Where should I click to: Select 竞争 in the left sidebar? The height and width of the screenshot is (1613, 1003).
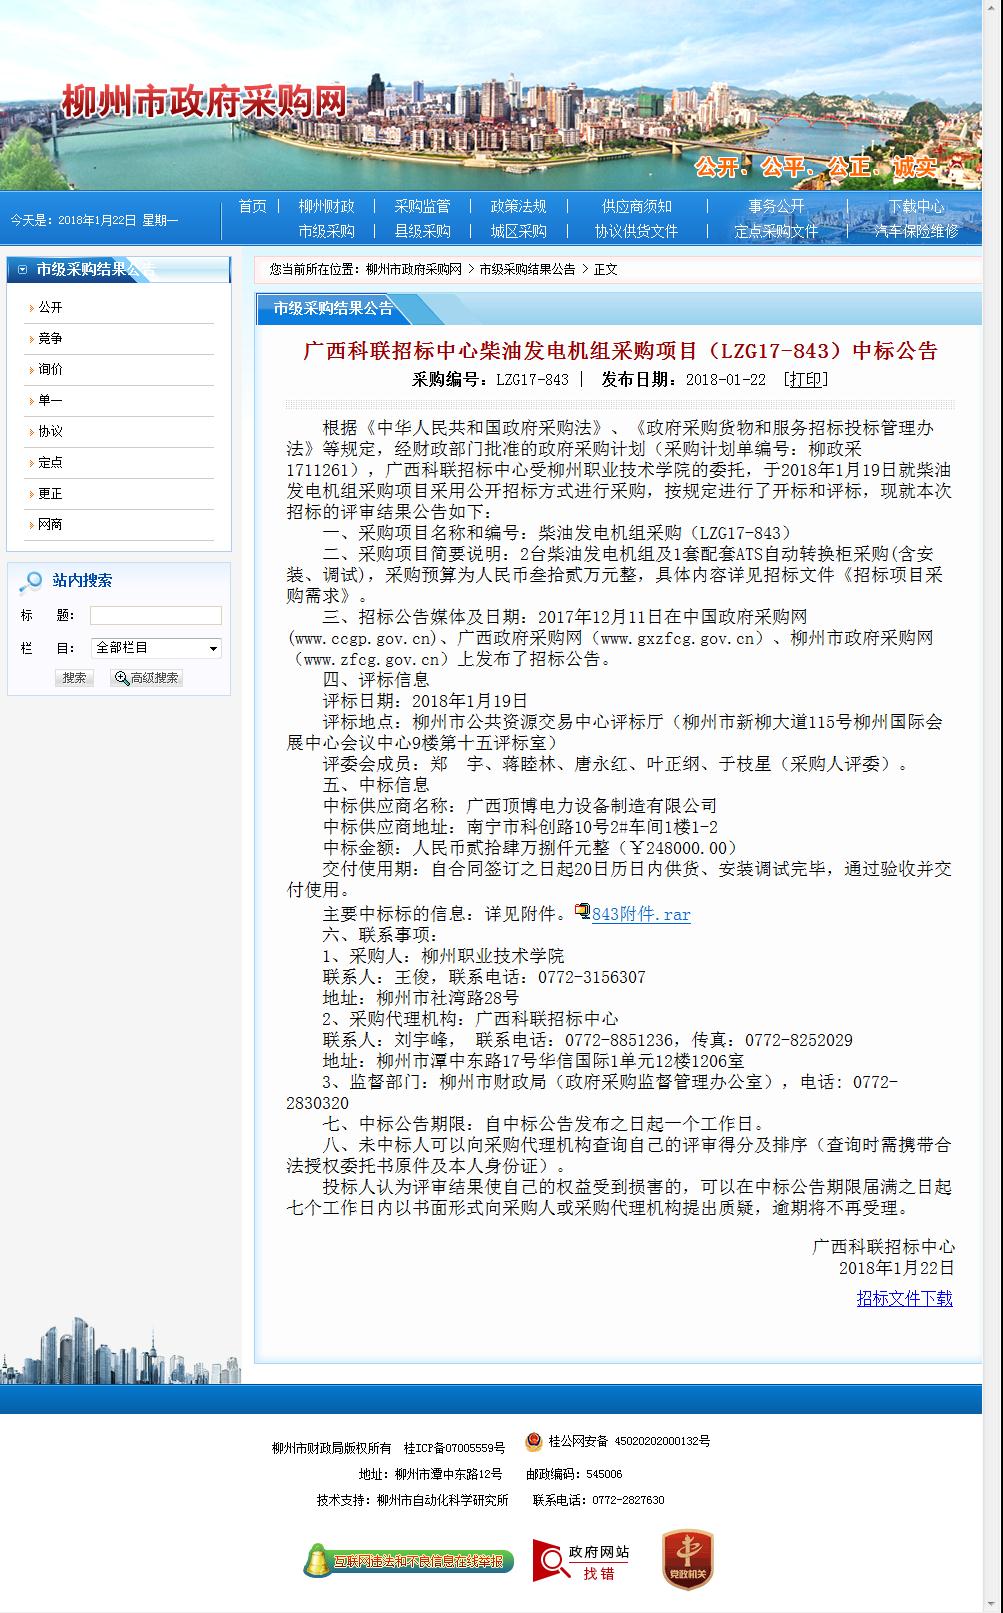50,339
